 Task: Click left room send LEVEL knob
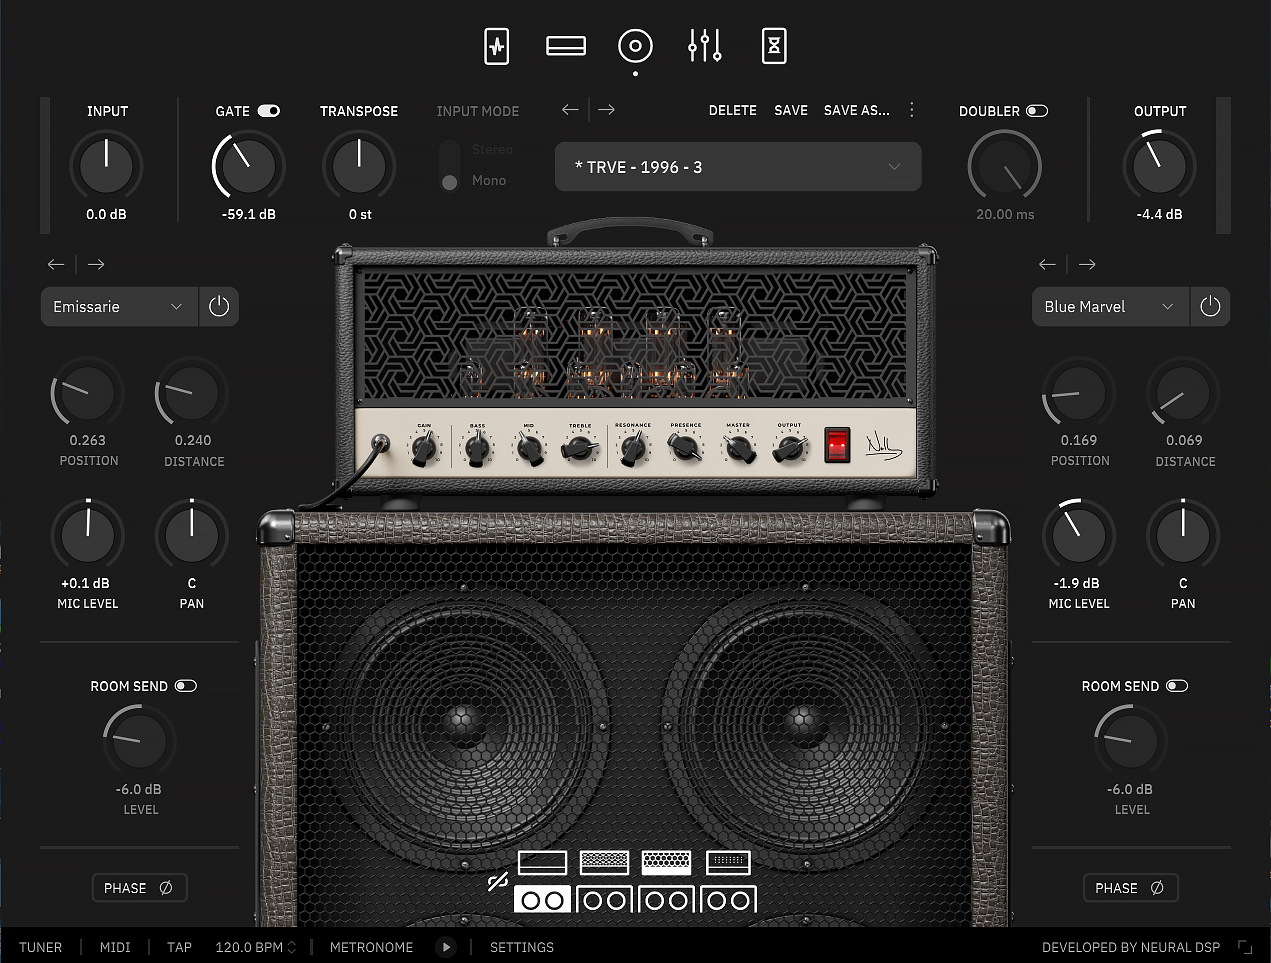pos(139,741)
